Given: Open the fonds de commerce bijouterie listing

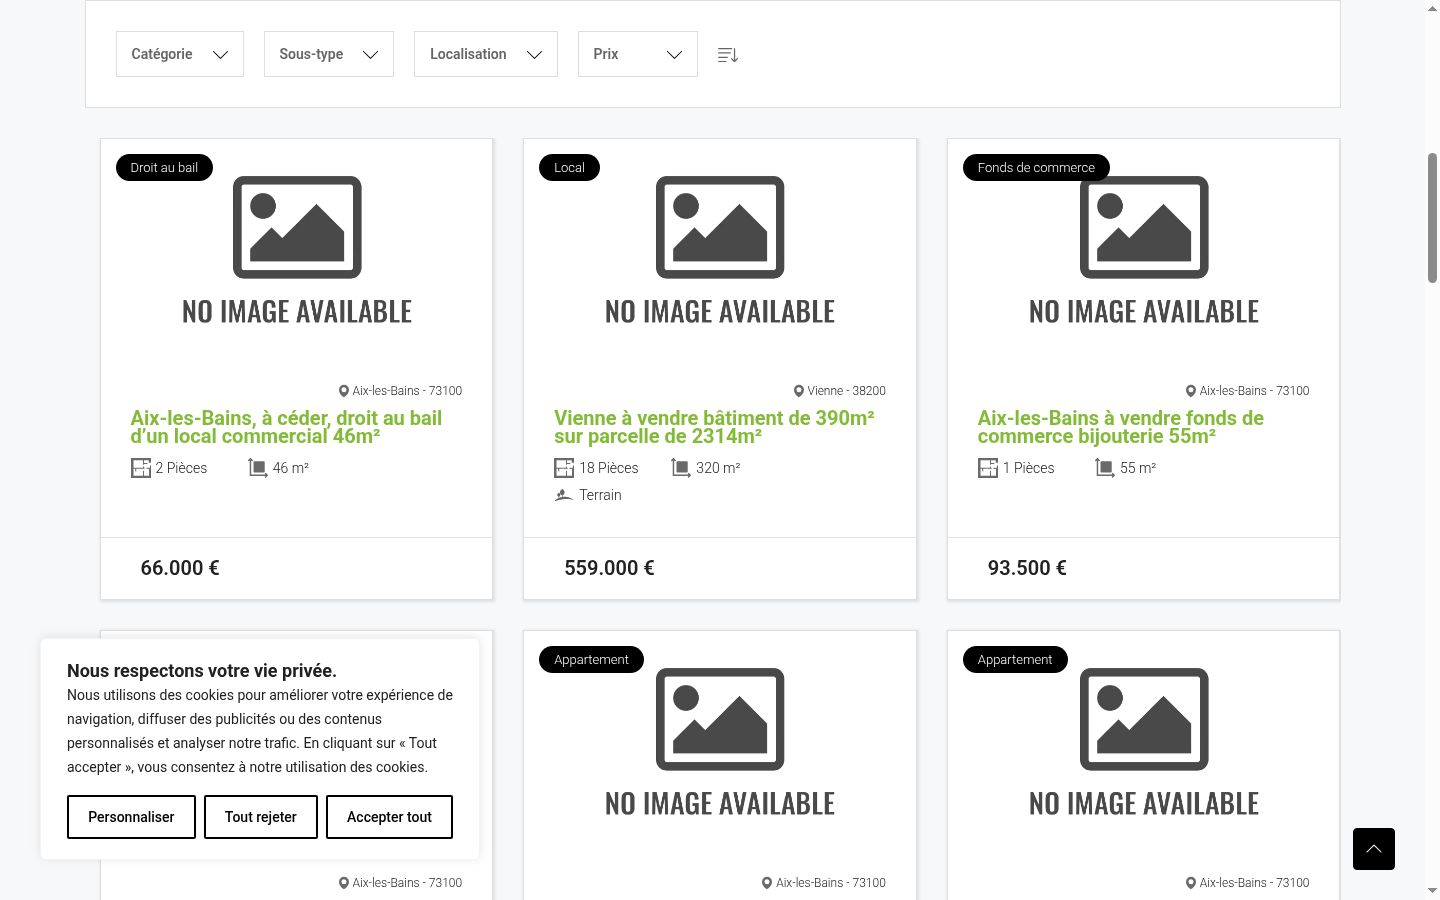Looking at the screenshot, I should [x=1121, y=427].
